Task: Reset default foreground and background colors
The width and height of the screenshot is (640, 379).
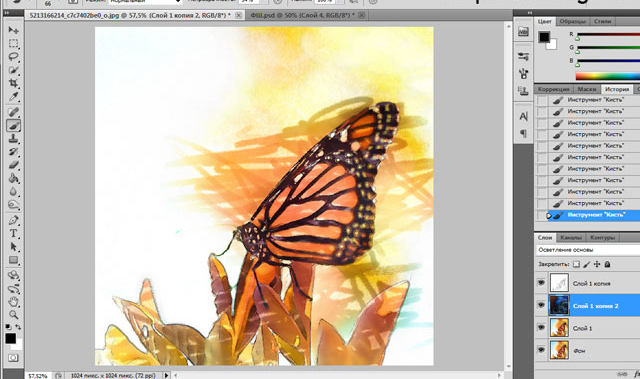Action: coord(8,327)
